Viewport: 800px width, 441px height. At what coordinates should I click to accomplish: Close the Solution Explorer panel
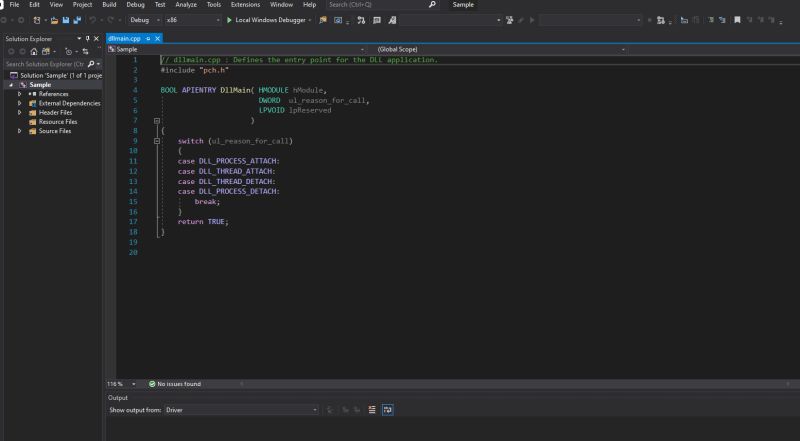[x=96, y=39]
